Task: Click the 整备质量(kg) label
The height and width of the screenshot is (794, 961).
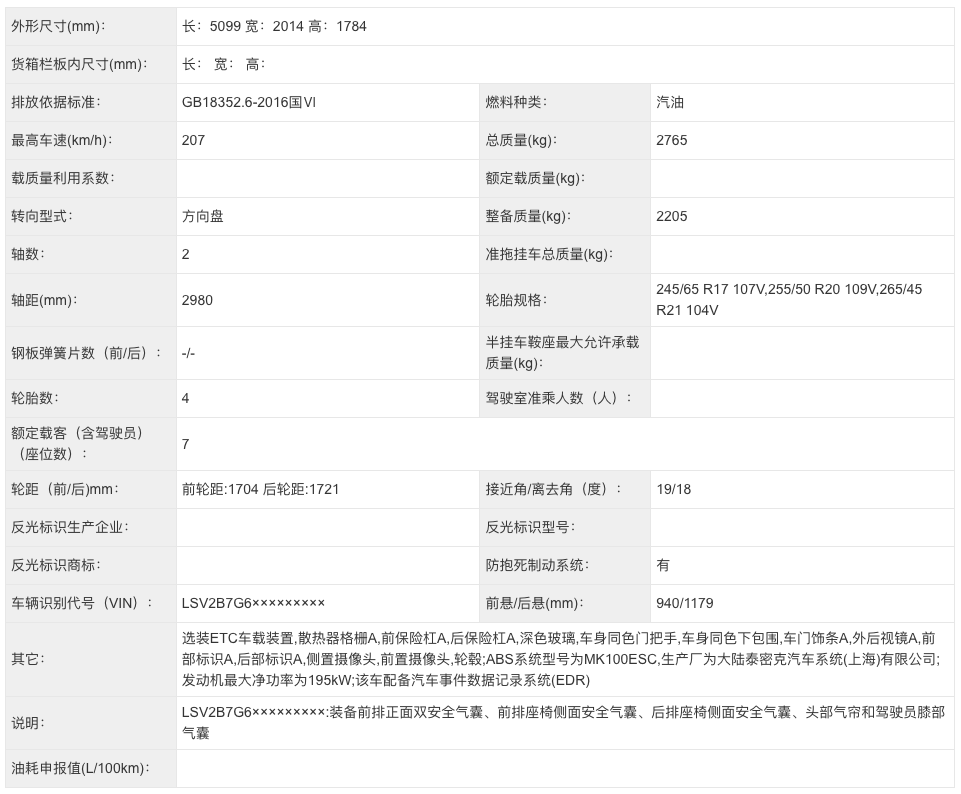Action: point(528,216)
